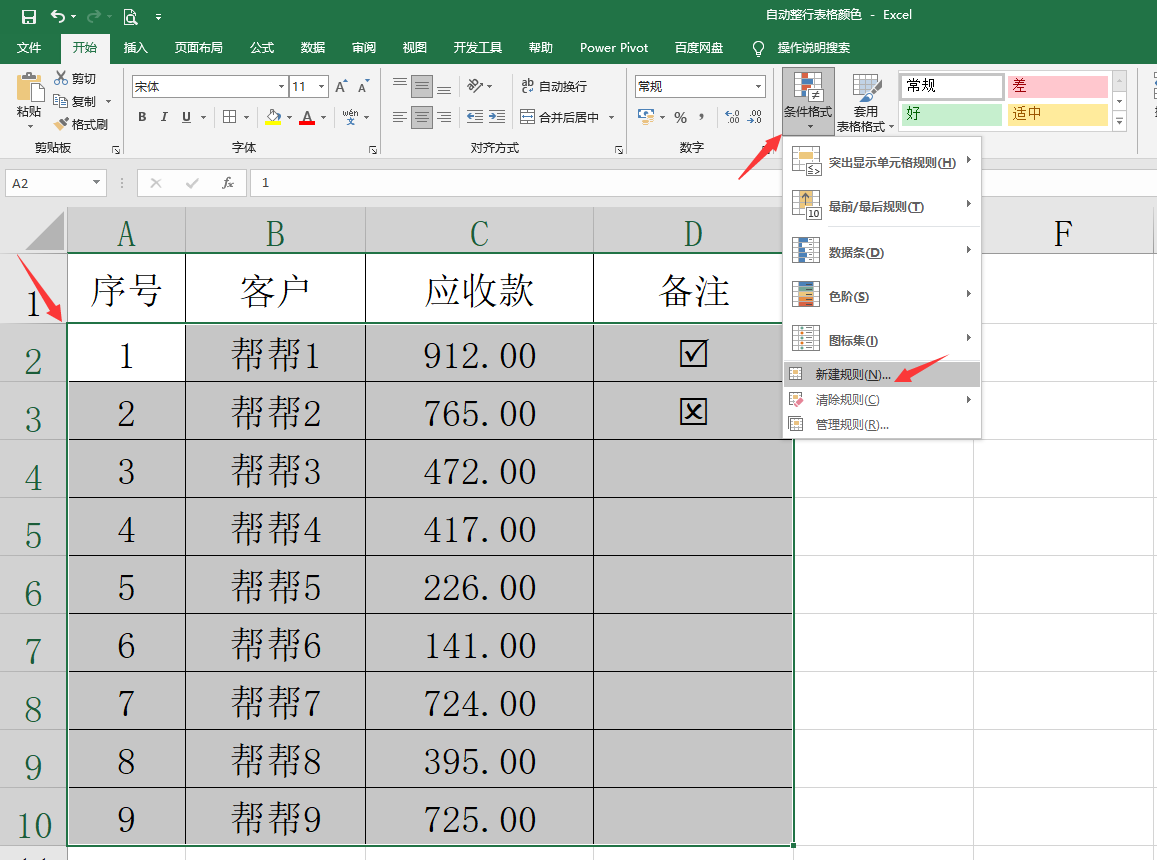Toggle Bold formatting
This screenshot has width=1157, height=860.
point(142,117)
